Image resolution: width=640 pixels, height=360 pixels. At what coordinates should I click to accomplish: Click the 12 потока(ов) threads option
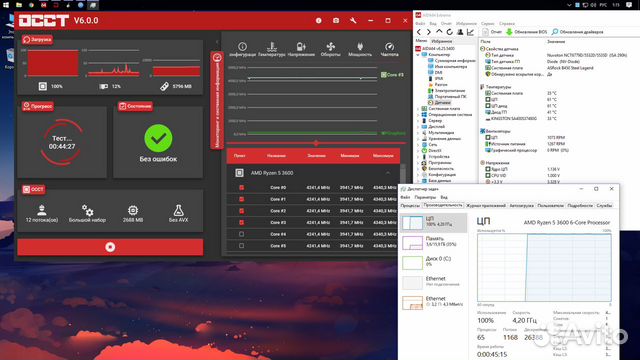click(x=42, y=213)
